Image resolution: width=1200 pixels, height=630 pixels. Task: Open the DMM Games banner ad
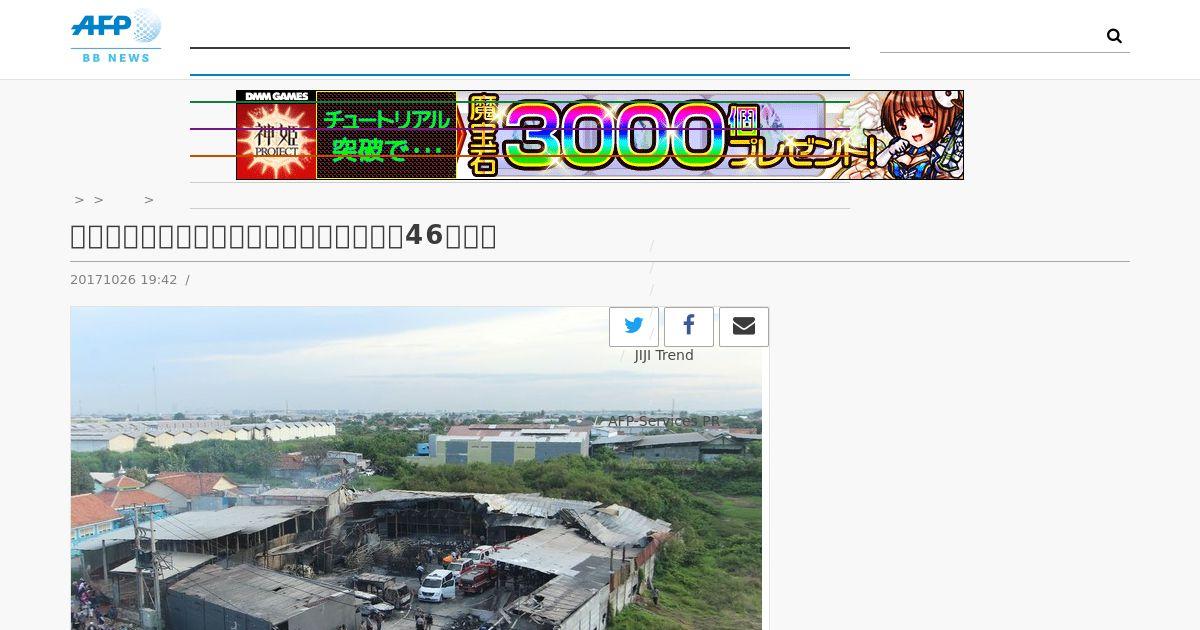600,135
